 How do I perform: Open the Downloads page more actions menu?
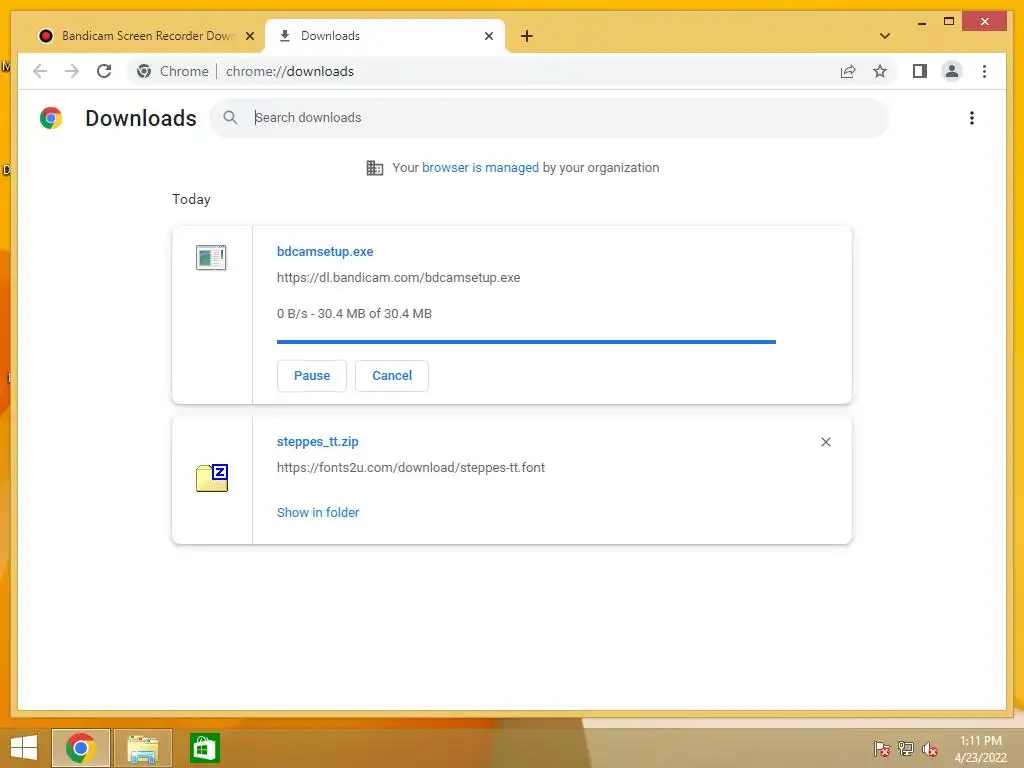click(x=972, y=118)
